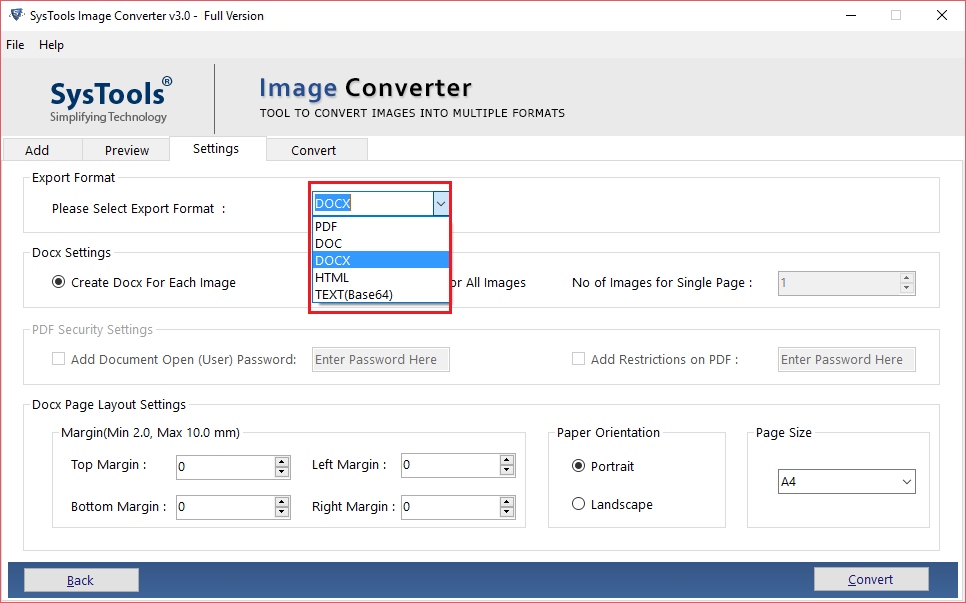
Task: Decrease Left Margin with down arrow
Action: click(x=507, y=471)
